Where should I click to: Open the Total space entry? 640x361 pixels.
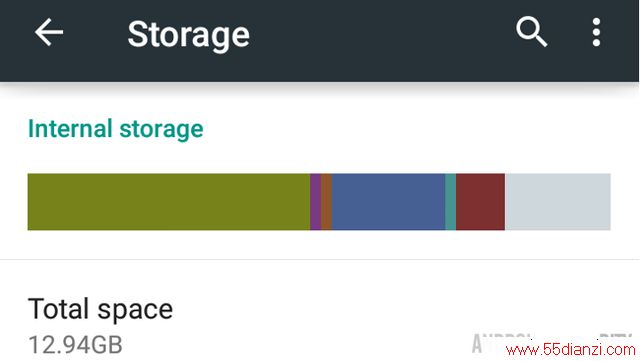click(319, 325)
